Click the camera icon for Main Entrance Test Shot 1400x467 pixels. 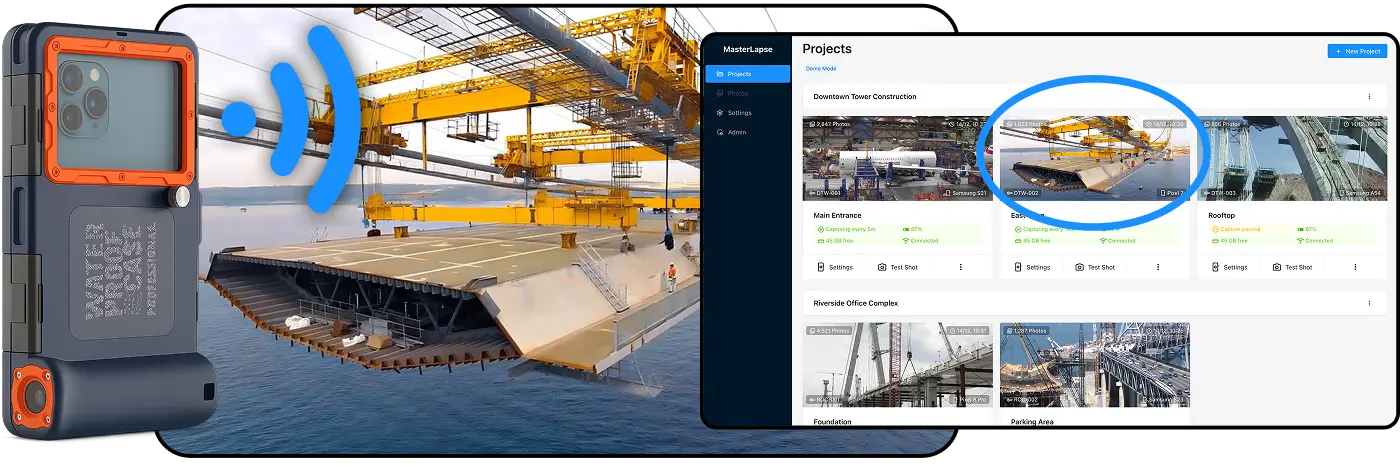pyautogui.click(x=882, y=267)
